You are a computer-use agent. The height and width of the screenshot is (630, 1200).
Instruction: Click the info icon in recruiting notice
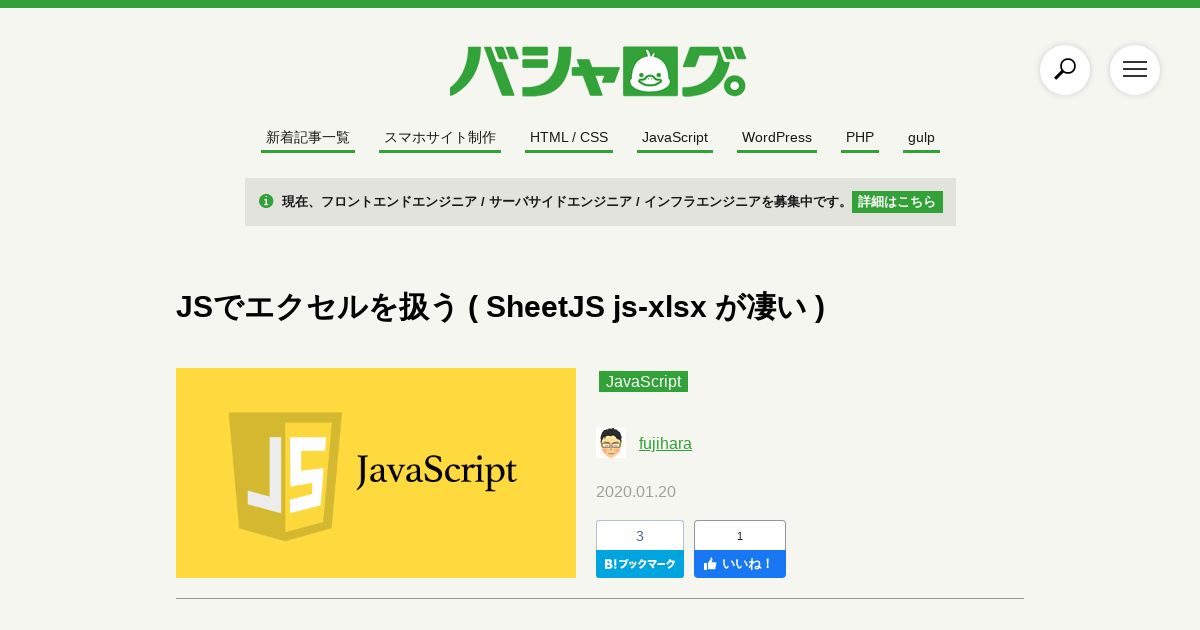coord(266,201)
